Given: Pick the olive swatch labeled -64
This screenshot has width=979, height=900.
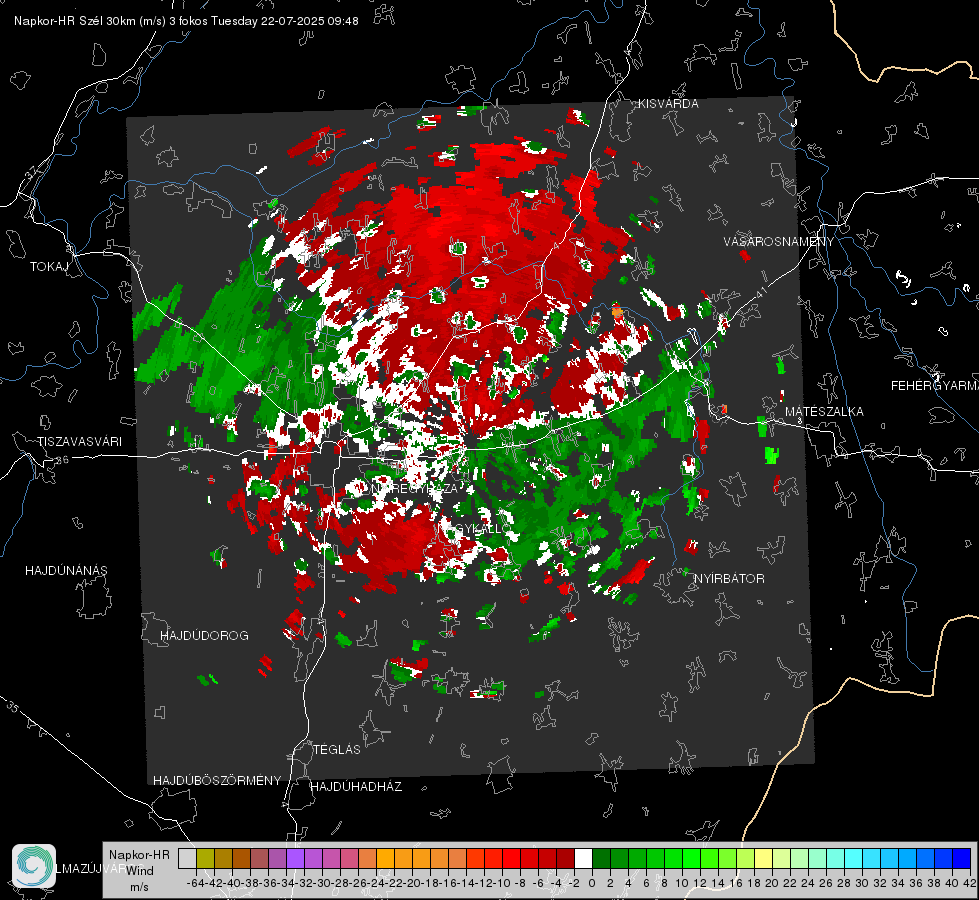Looking at the screenshot, I should point(205,859).
